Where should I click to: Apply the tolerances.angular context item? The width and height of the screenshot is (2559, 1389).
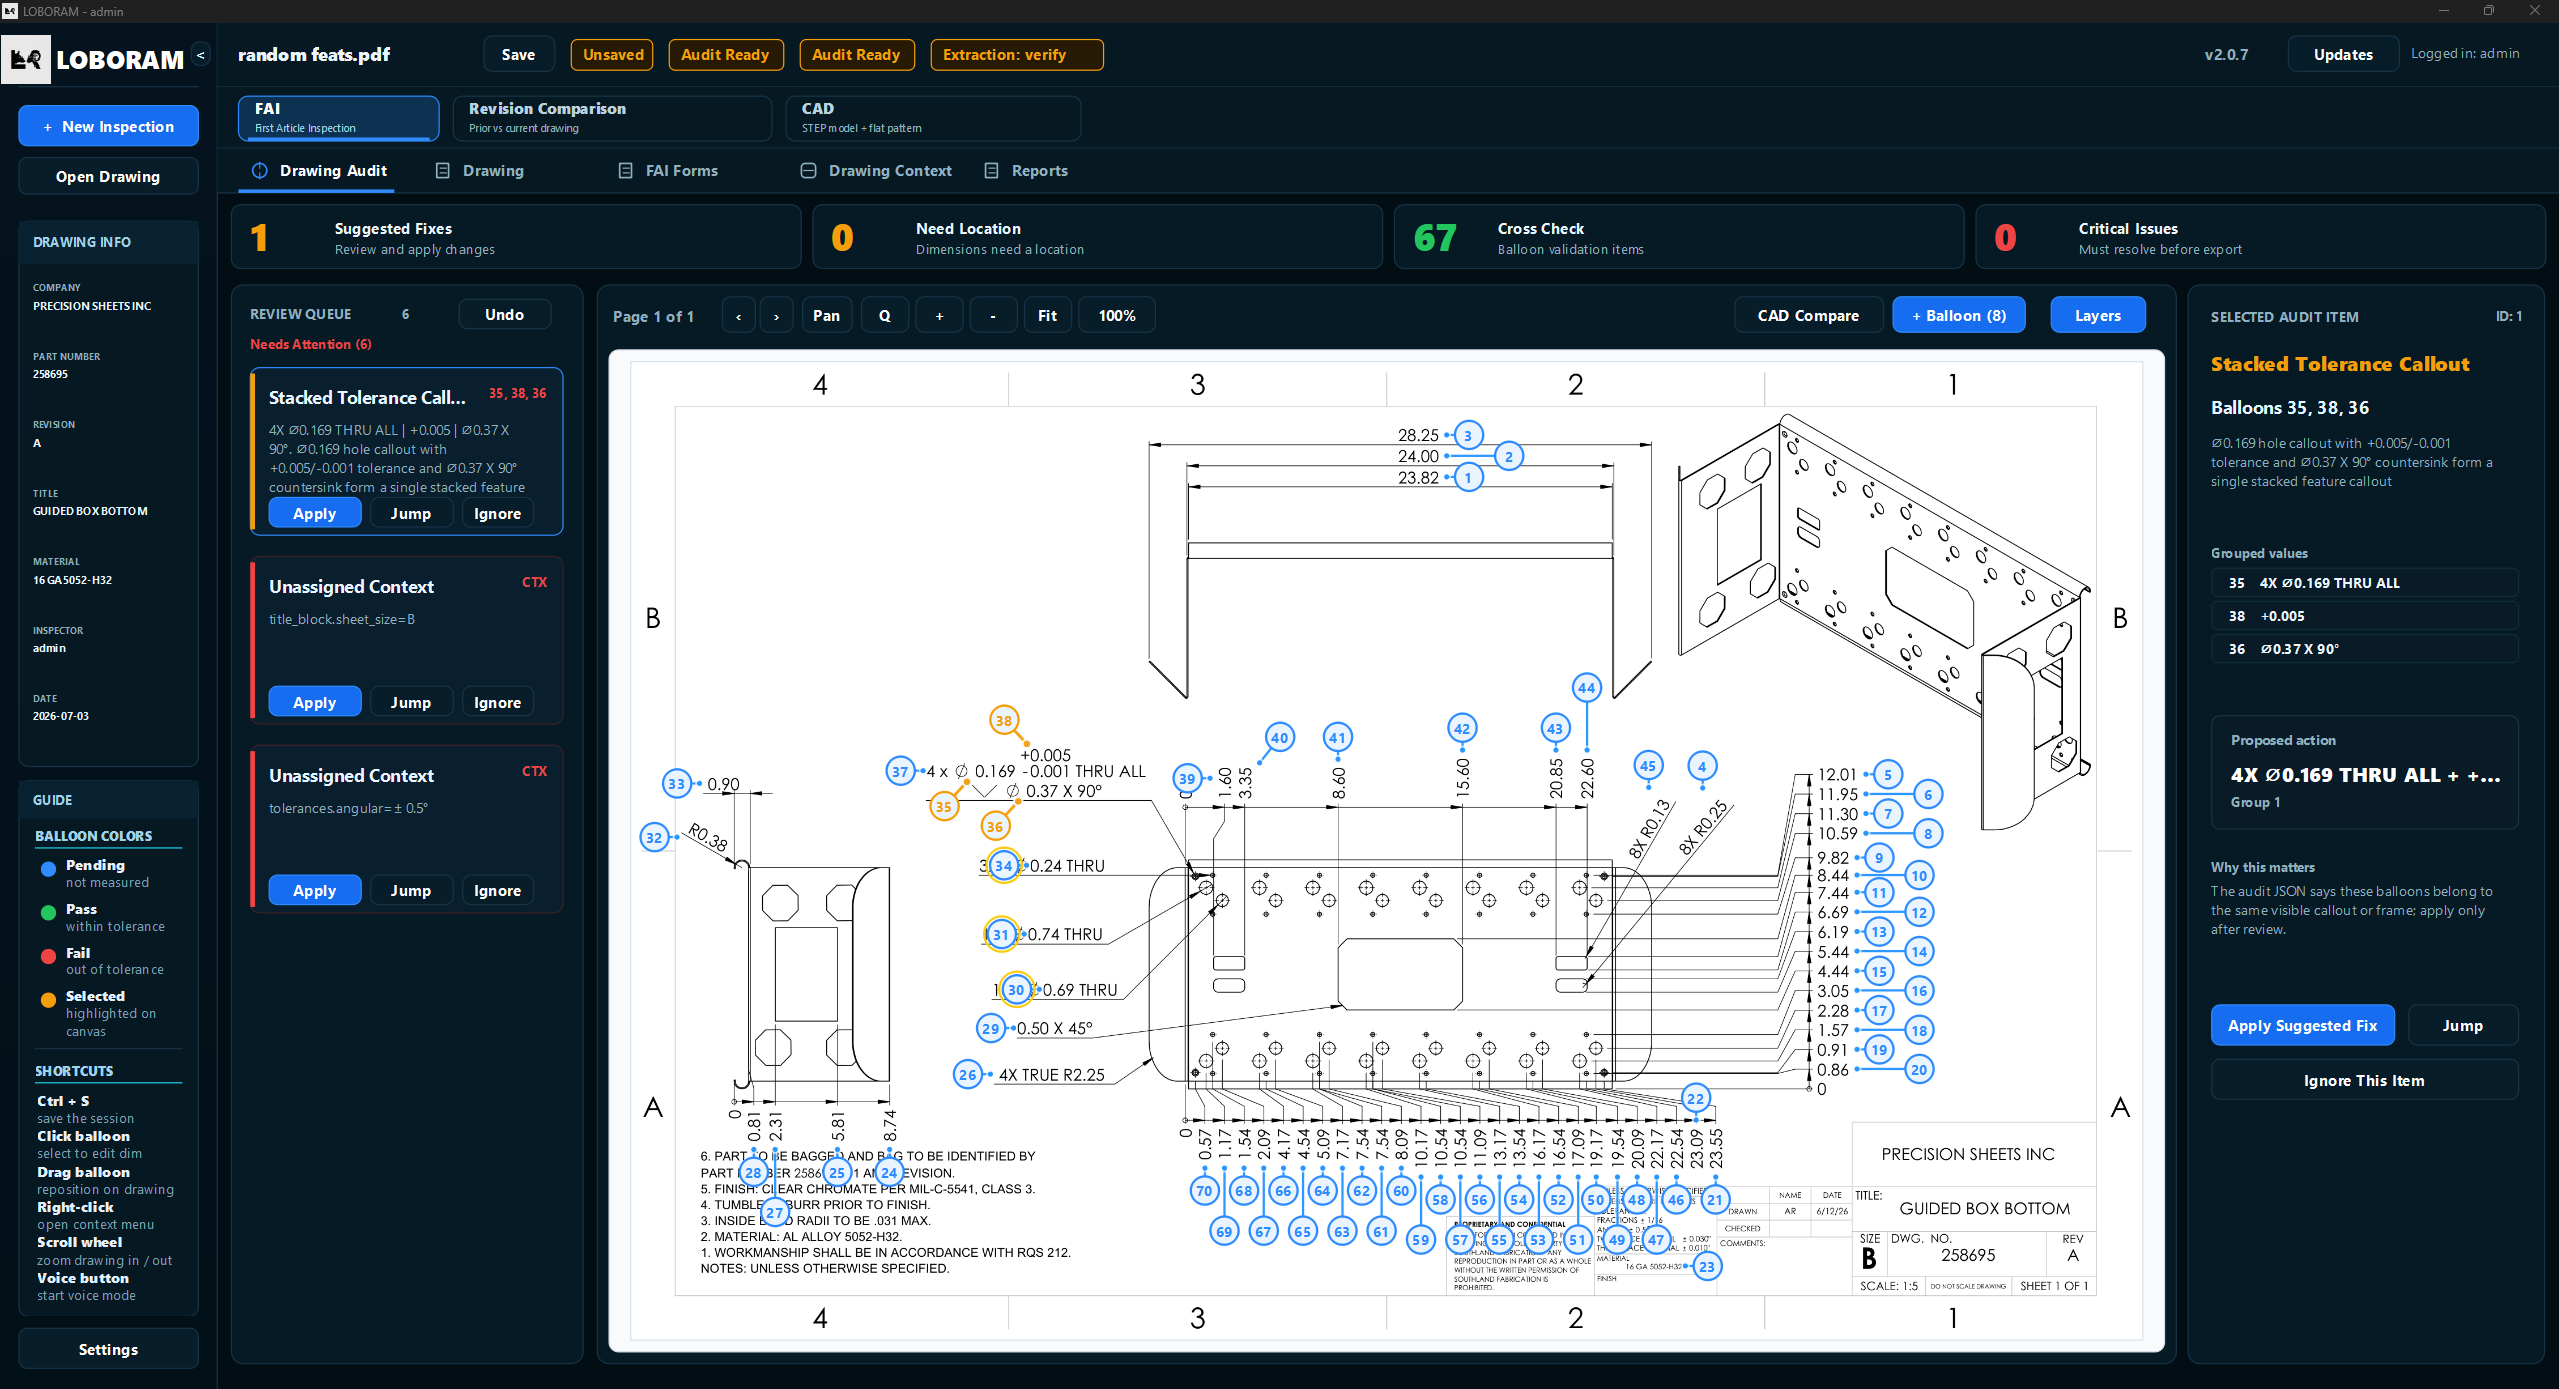315,891
